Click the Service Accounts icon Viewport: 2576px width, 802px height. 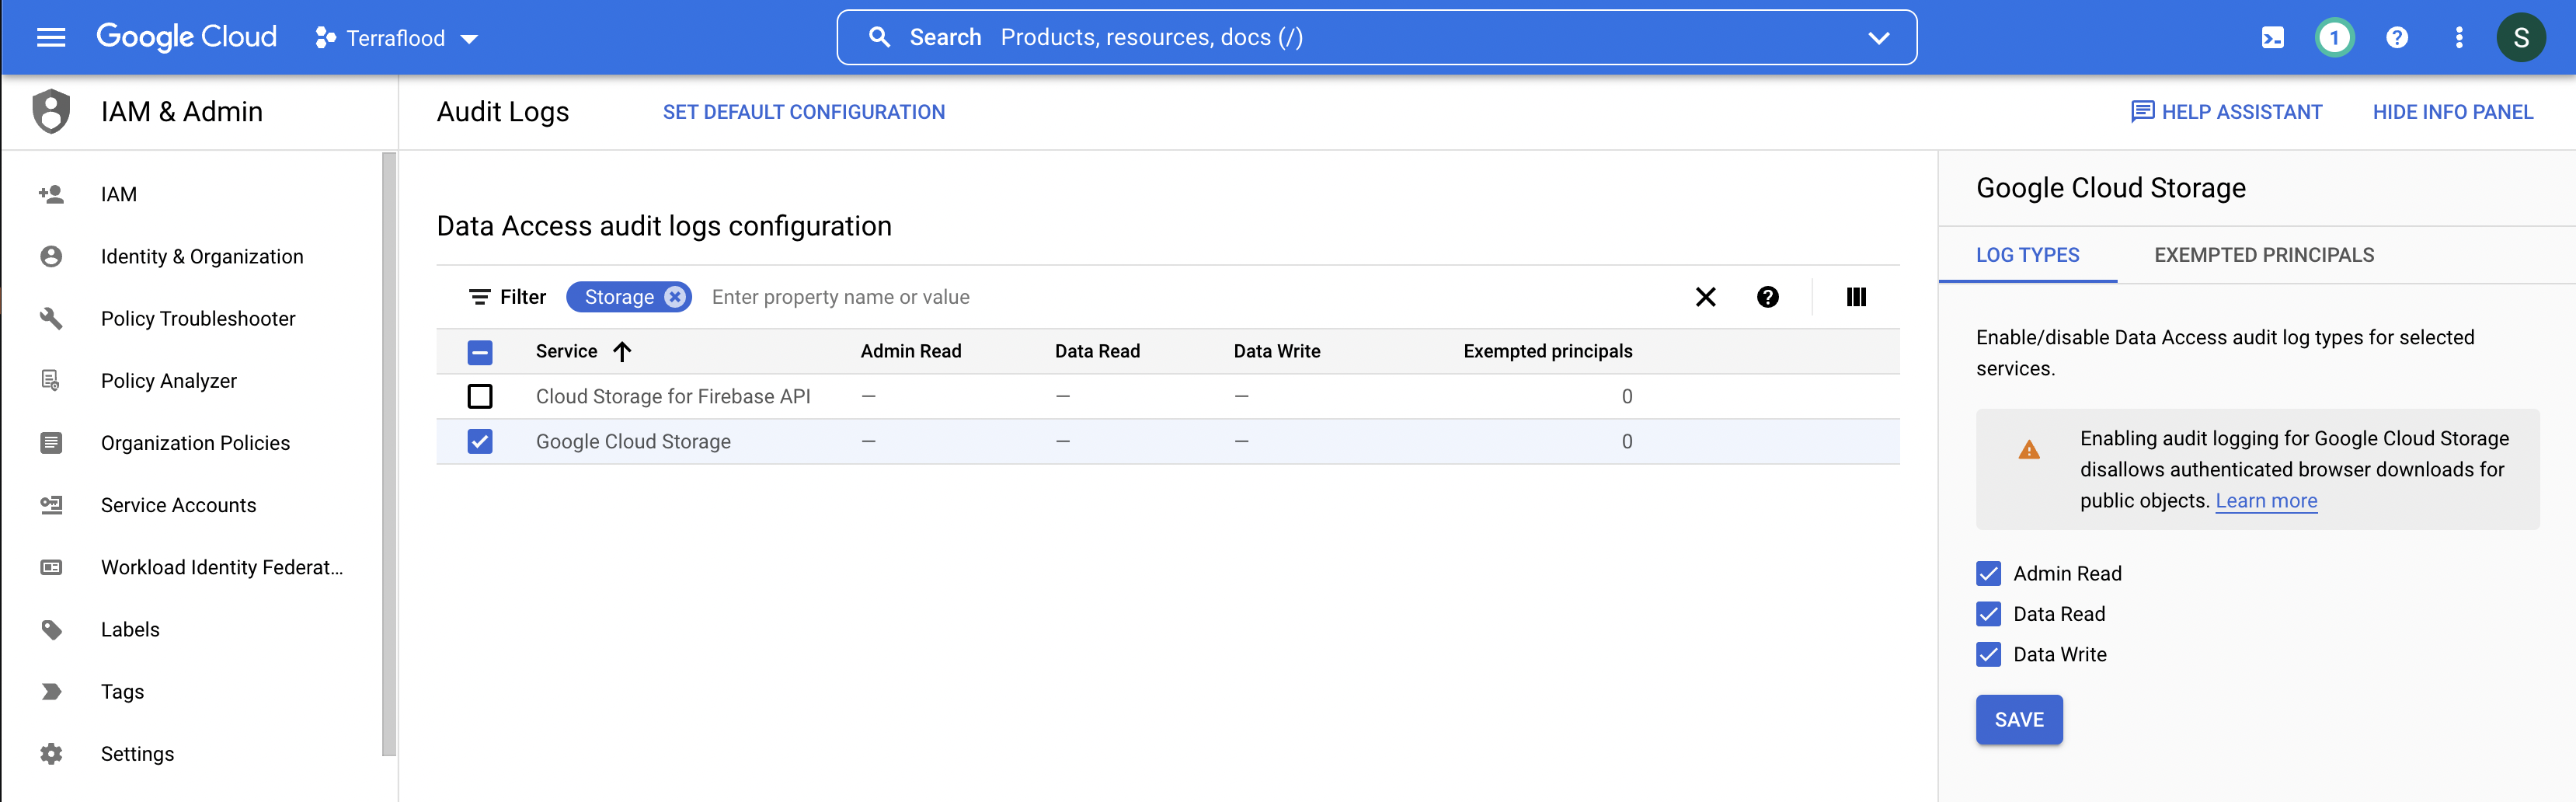pyautogui.click(x=51, y=505)
